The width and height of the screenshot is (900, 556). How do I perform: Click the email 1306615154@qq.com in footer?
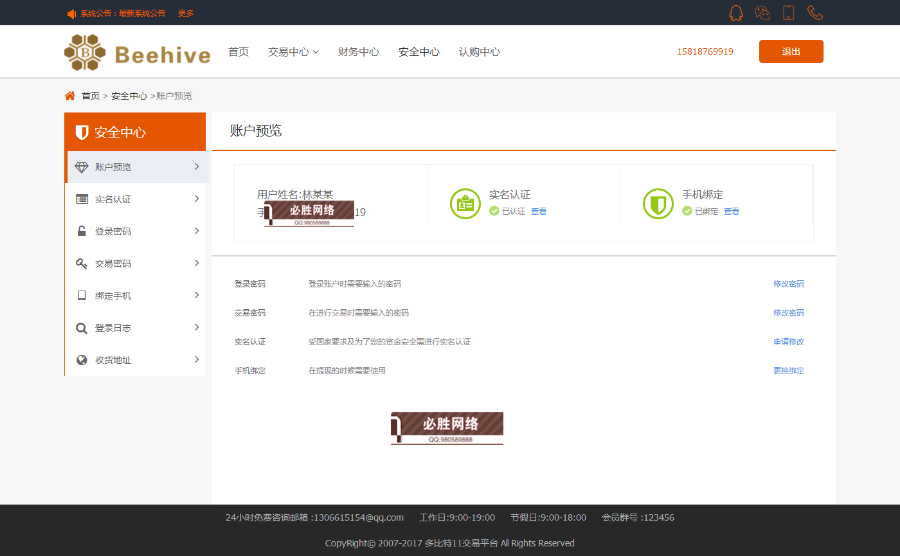coord(359,518)
